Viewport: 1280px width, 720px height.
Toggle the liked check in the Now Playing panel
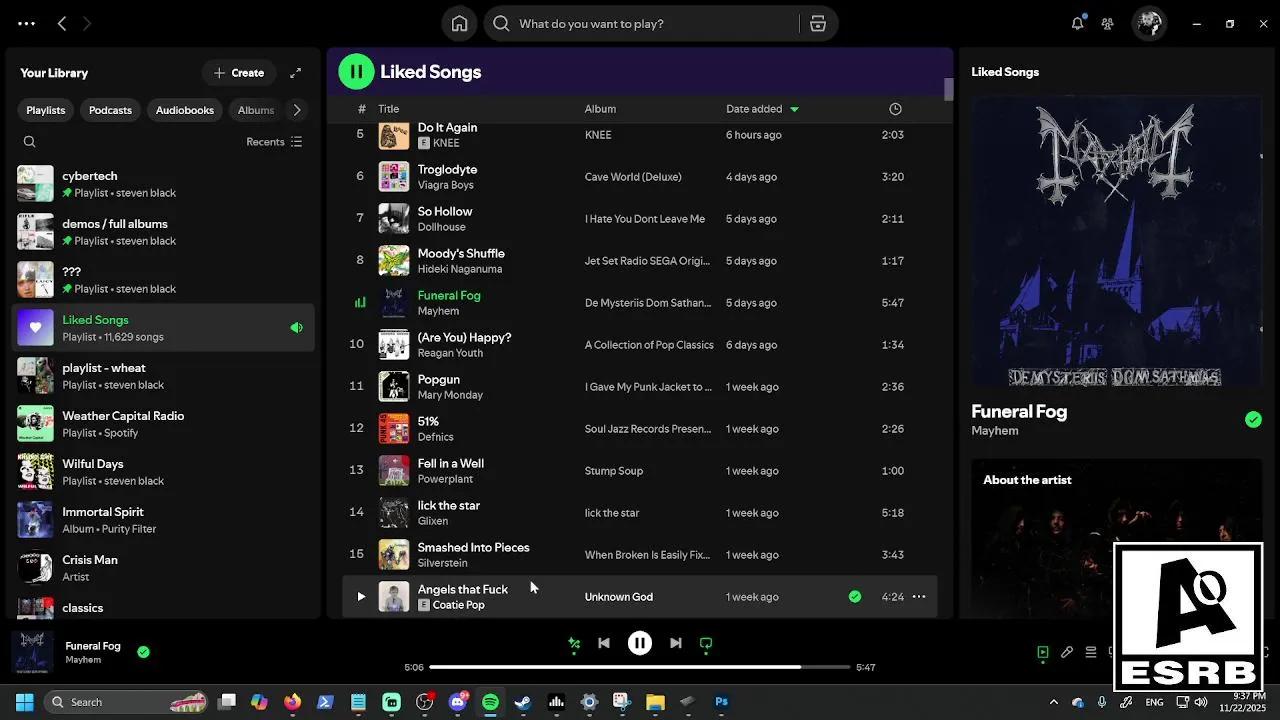pyautogui.click(x=1253, y=420)
